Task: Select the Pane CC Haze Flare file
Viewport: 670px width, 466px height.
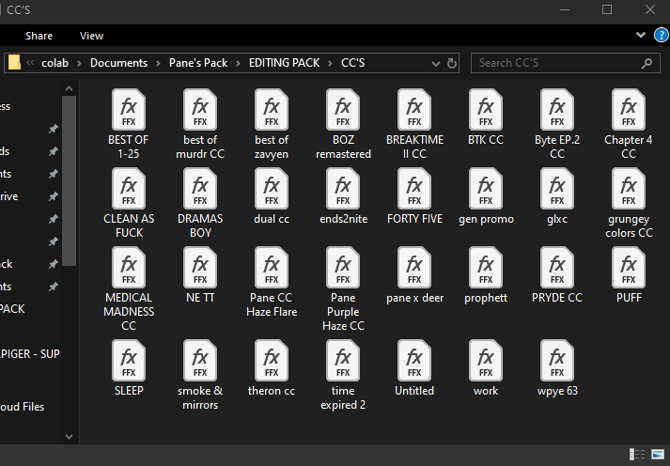Action: click(271, 282)
